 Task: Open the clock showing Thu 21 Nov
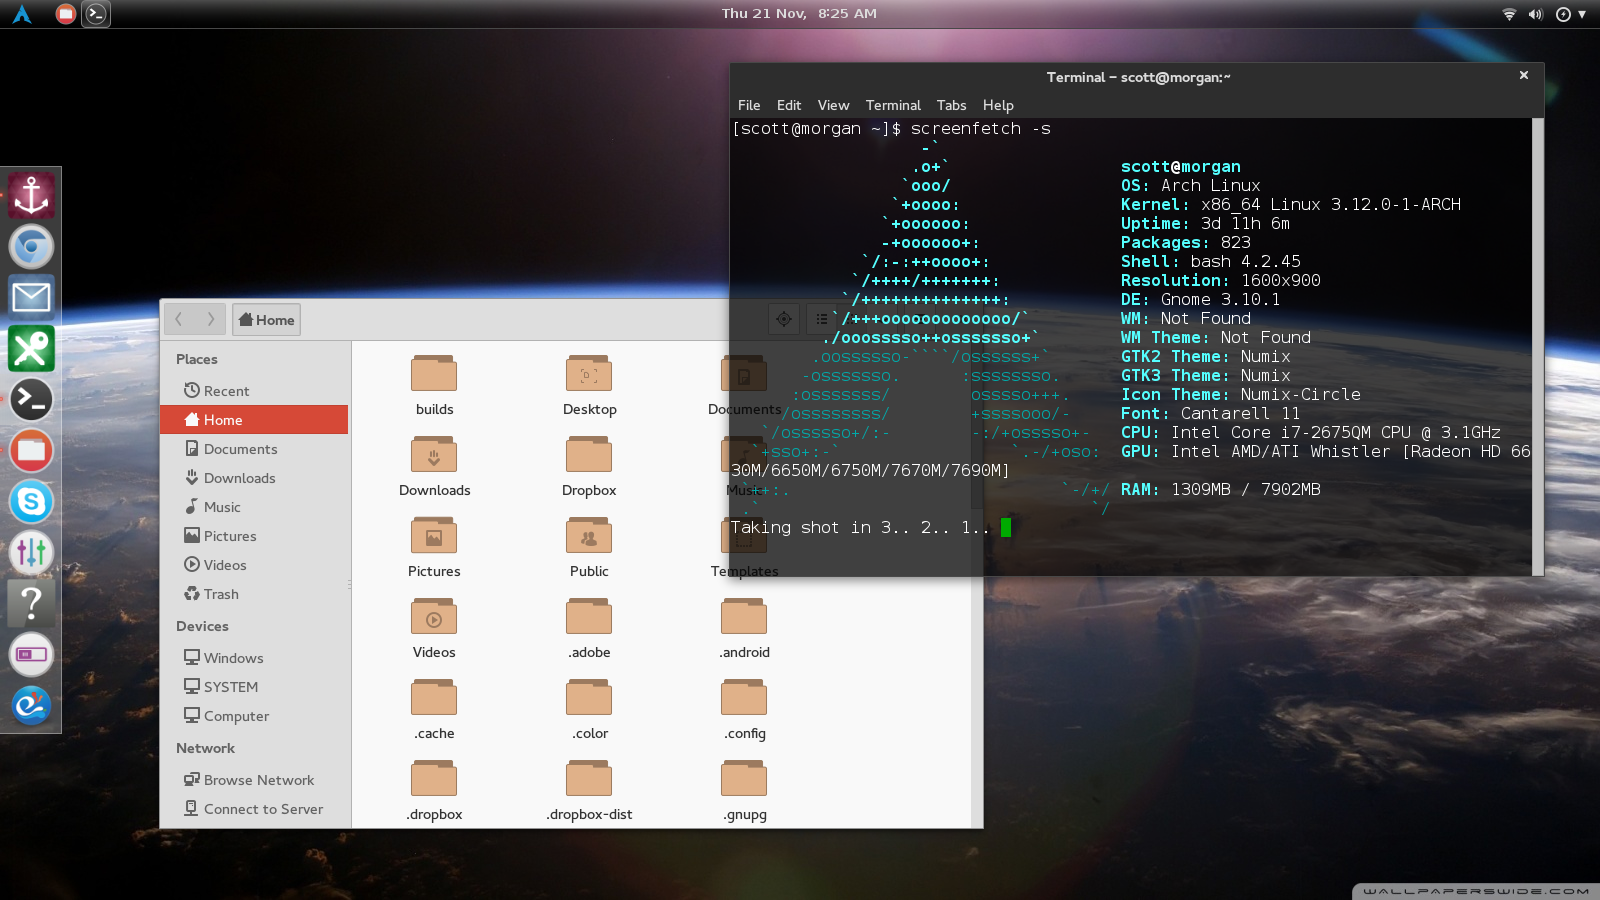point(799,14)
